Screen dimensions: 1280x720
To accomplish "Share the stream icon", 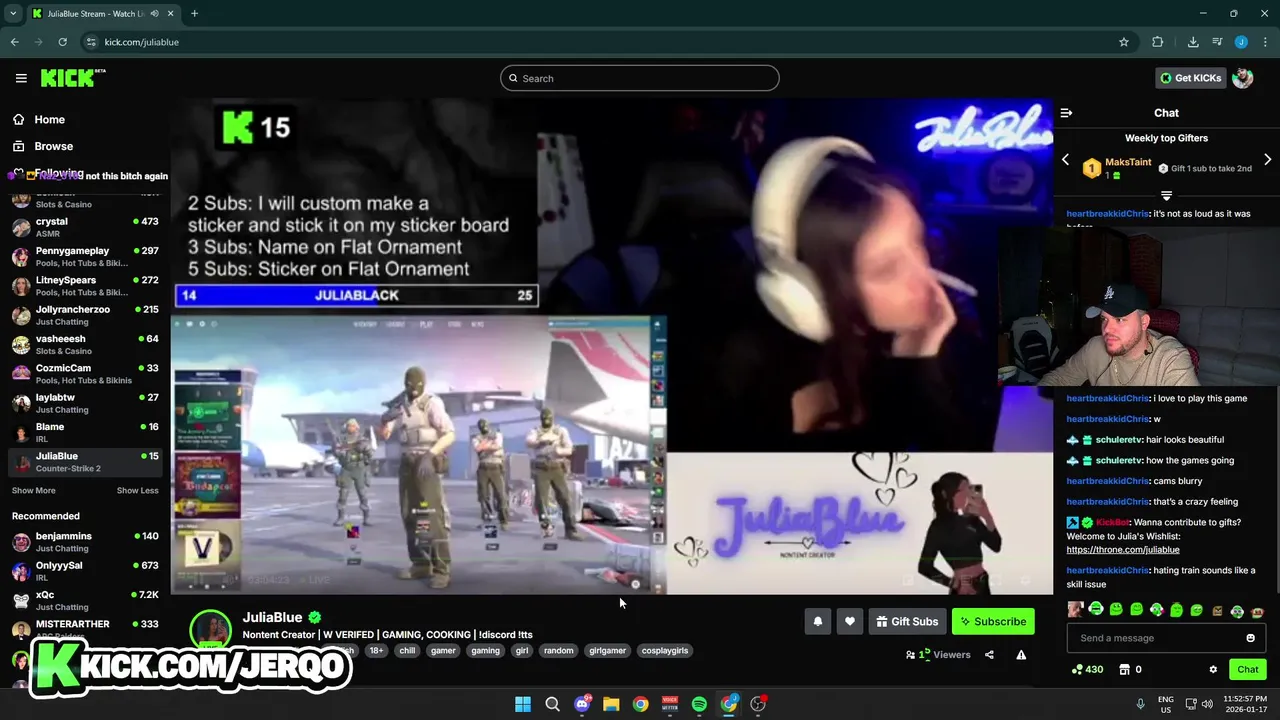I will pyautogui.click(x=989, y=655).
